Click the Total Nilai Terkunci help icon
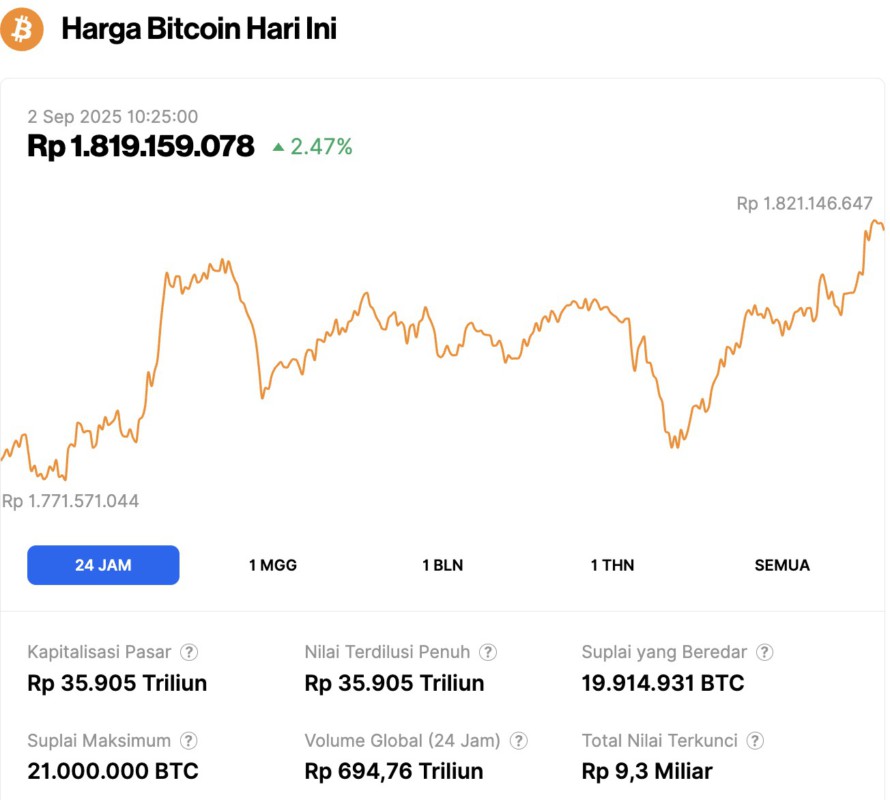 point(753,741)
